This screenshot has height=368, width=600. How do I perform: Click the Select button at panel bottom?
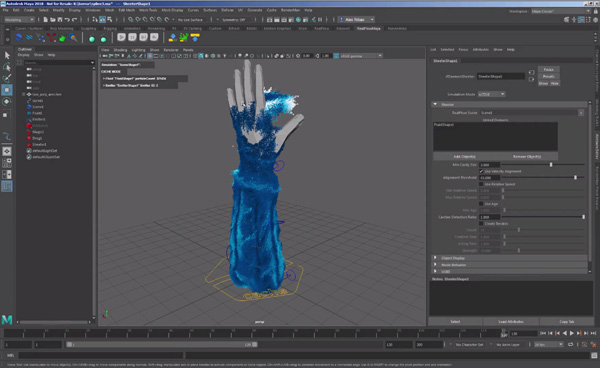coord(455,322)
